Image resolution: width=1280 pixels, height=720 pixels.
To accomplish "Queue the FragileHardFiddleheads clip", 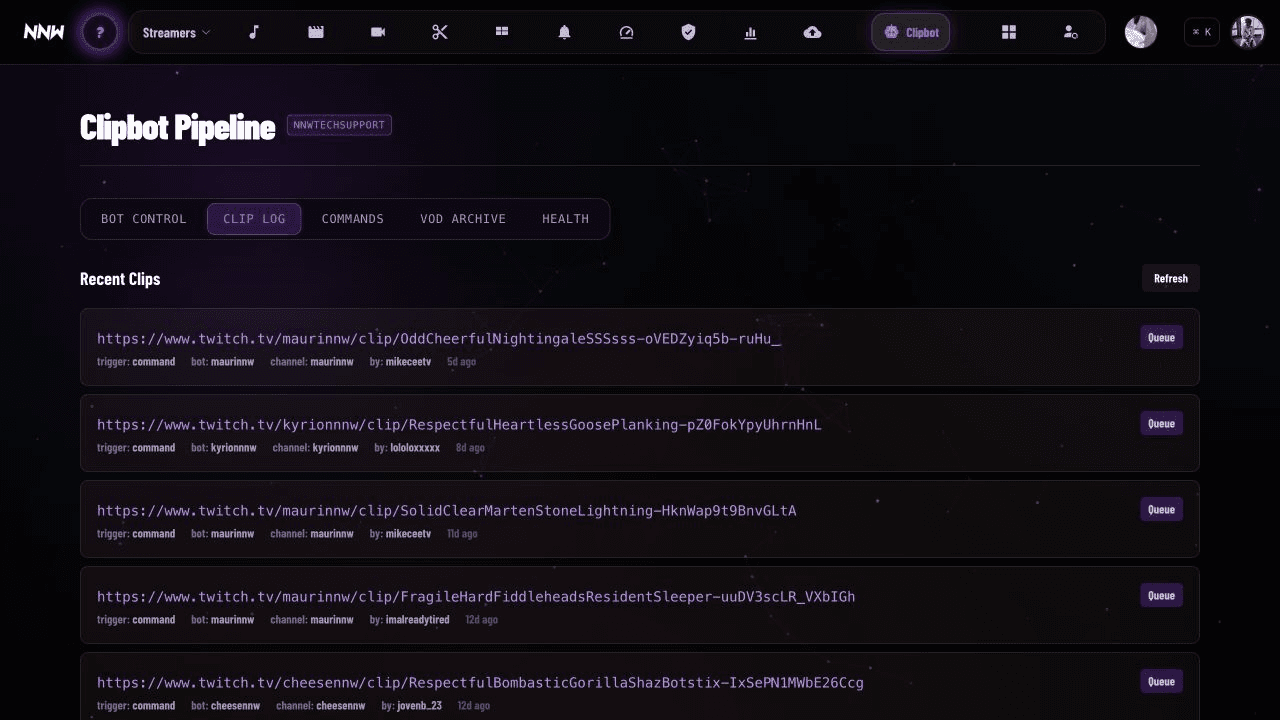I will (x=1161, y=595).
